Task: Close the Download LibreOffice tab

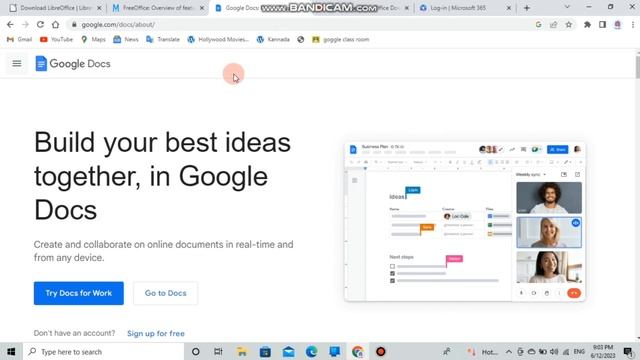Action: coord(99,8)
